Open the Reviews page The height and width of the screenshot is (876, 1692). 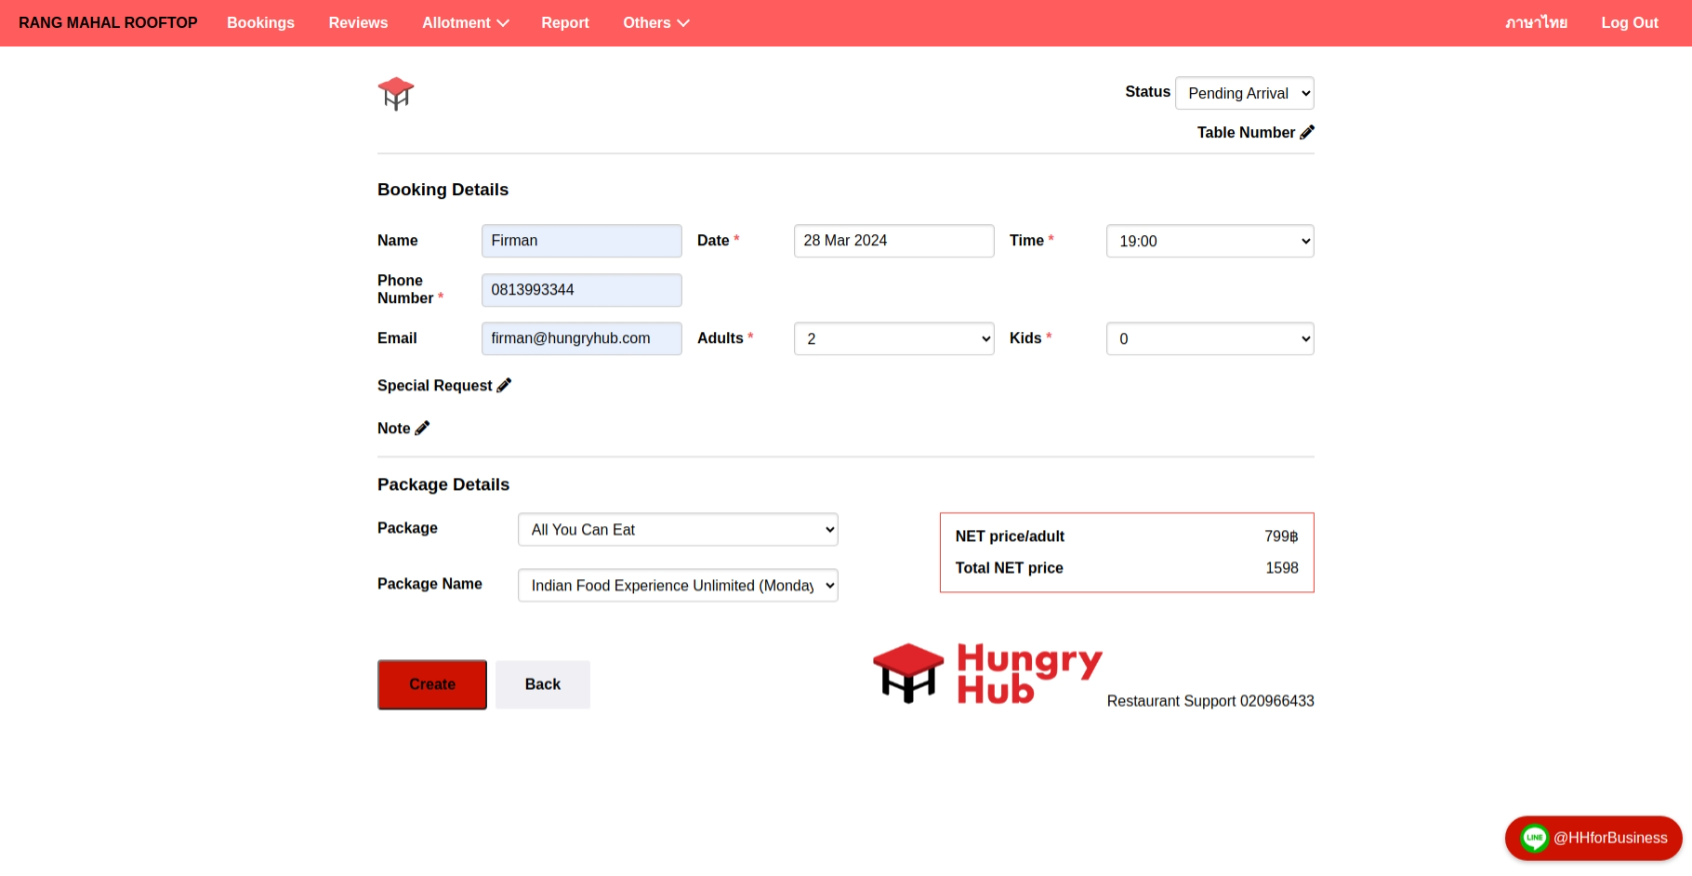tap(358, 23)
